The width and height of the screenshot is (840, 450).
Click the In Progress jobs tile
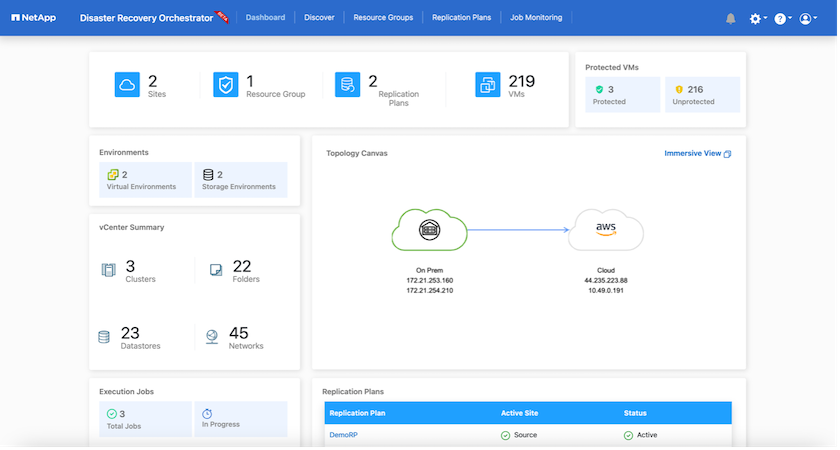(x=239, y=418)
